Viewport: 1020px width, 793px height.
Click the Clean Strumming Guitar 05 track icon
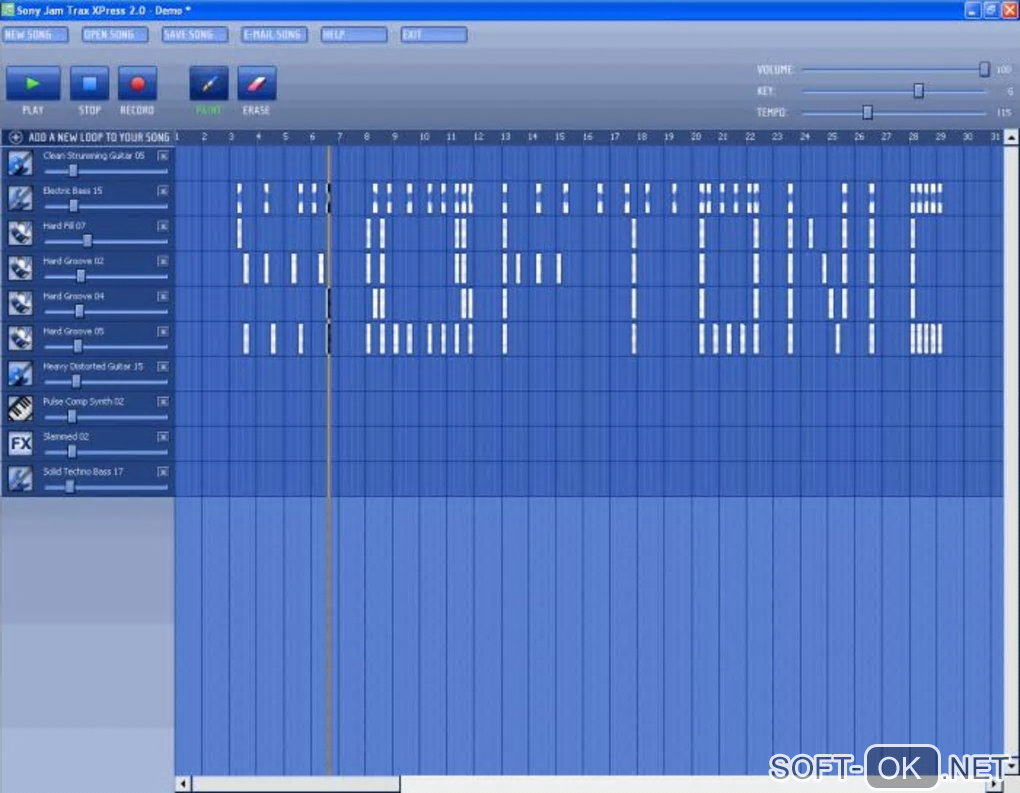pyautogui.click(x=20, y=163)
